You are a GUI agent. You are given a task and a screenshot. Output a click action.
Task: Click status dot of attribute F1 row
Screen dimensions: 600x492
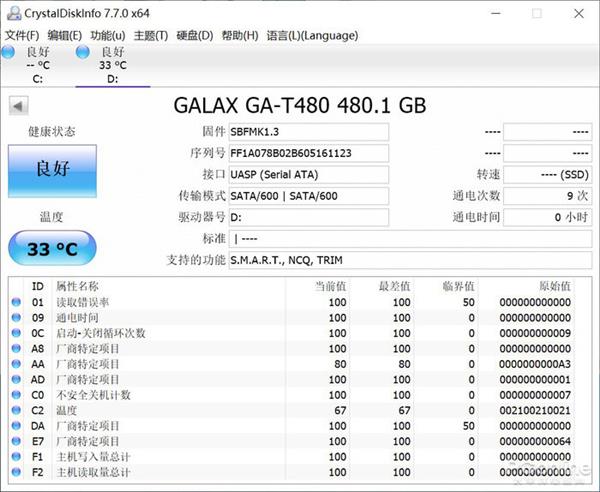[x=16, y=457]
